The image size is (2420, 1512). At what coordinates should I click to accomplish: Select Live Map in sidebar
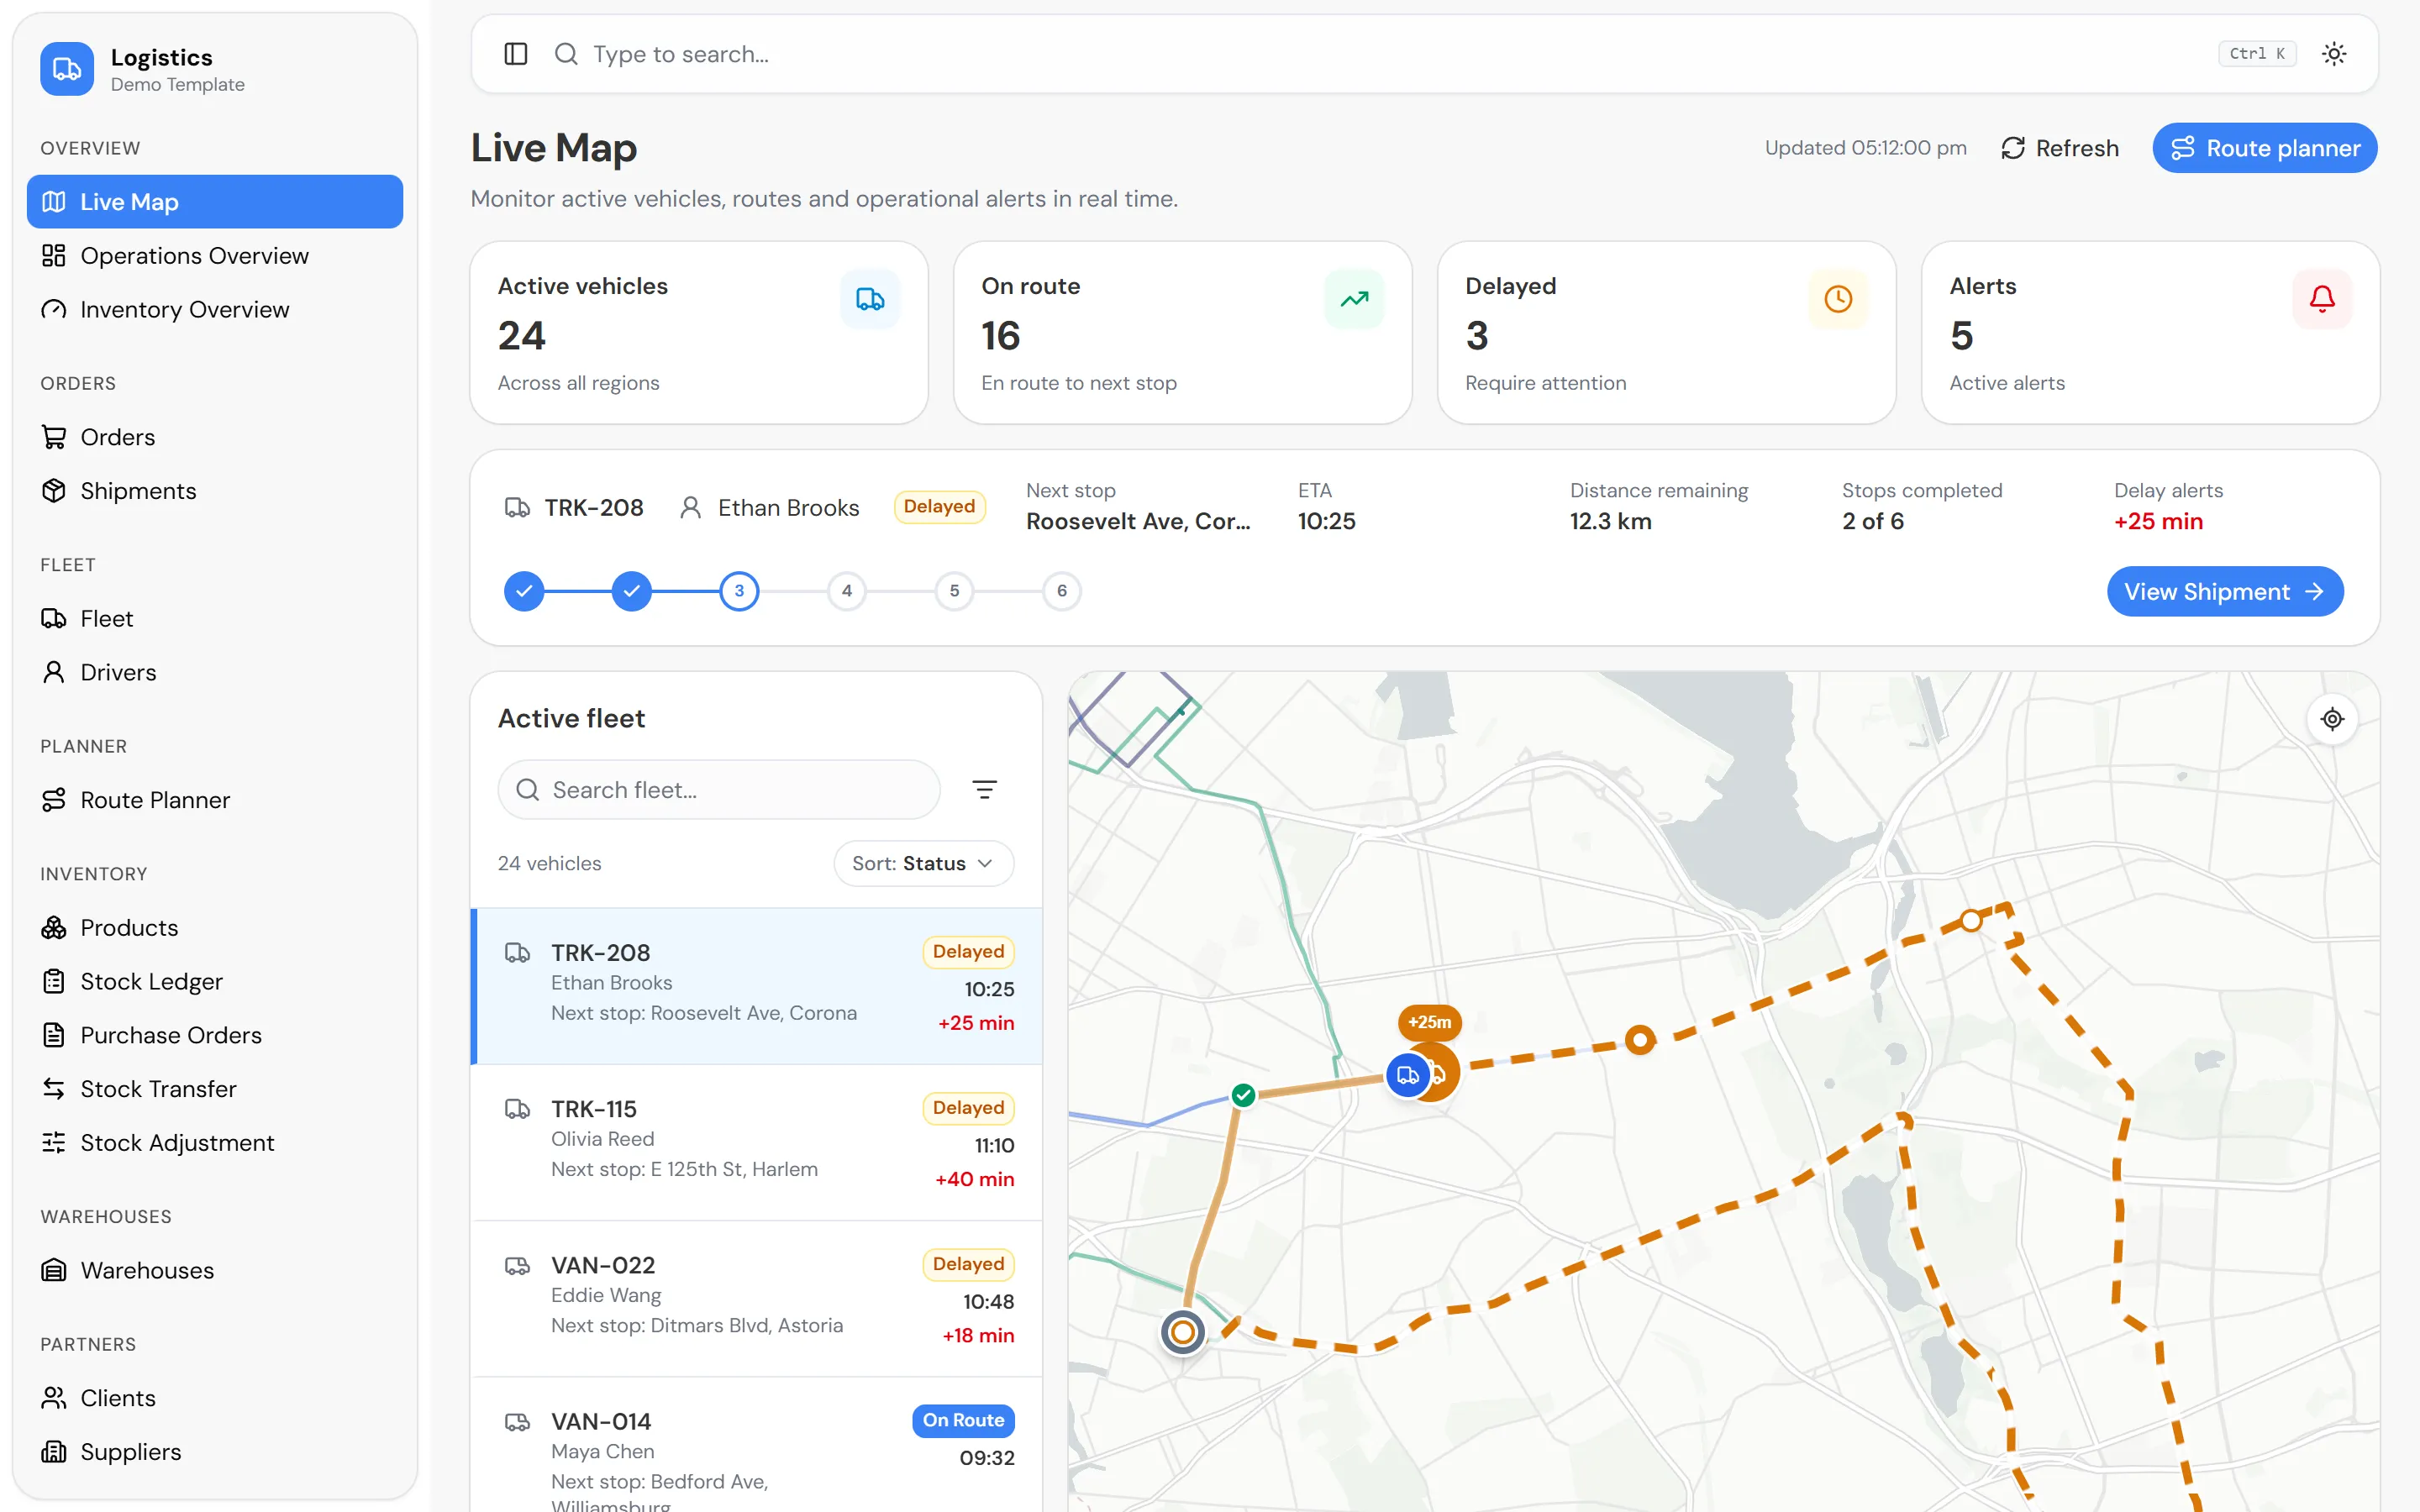[x=215, y=202]
